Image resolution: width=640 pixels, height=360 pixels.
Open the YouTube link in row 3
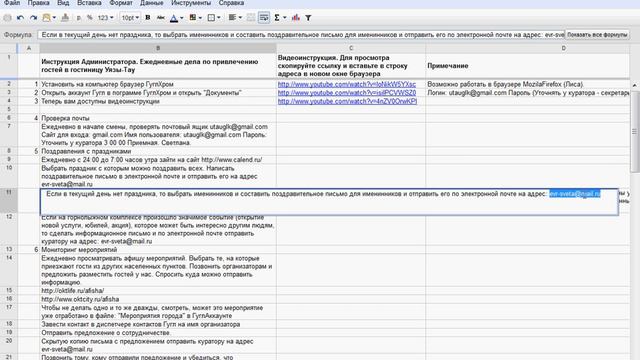point(347,93)
